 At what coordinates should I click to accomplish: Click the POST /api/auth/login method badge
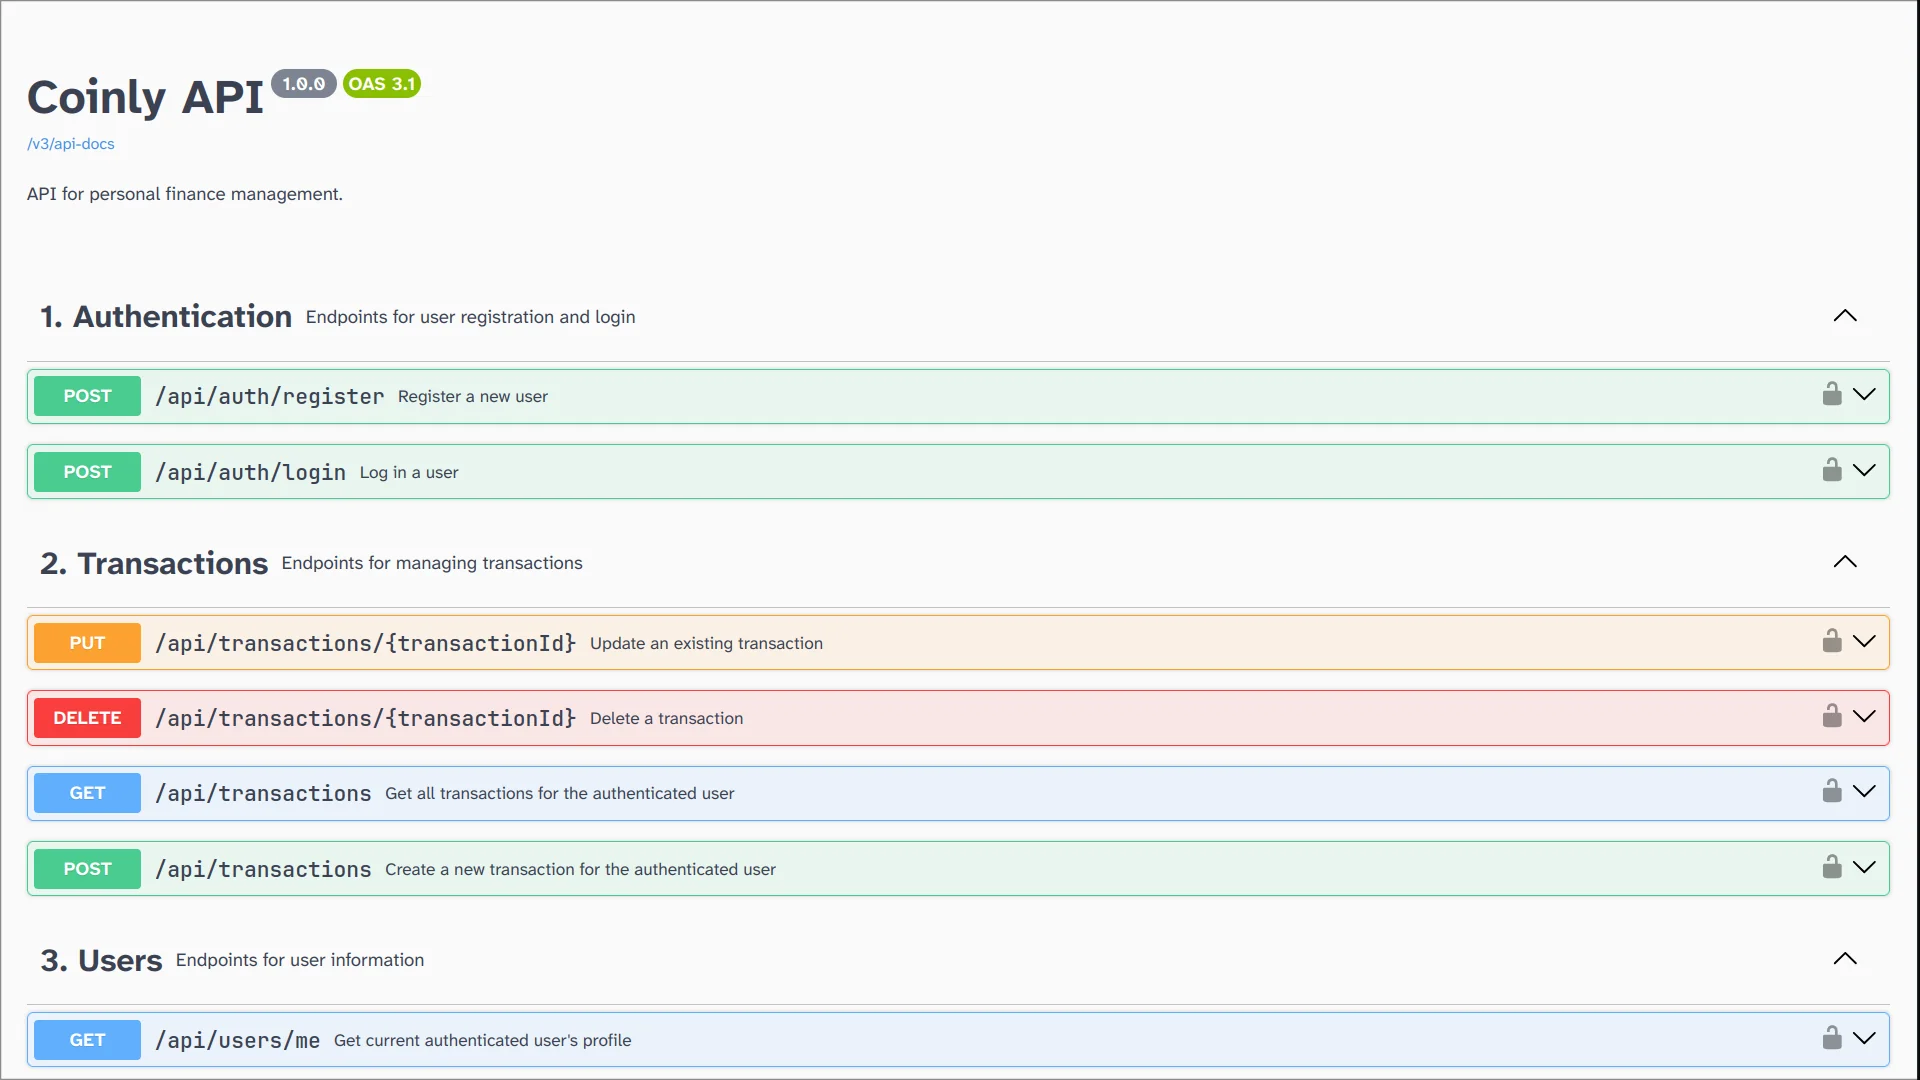(x=87, y=472)
